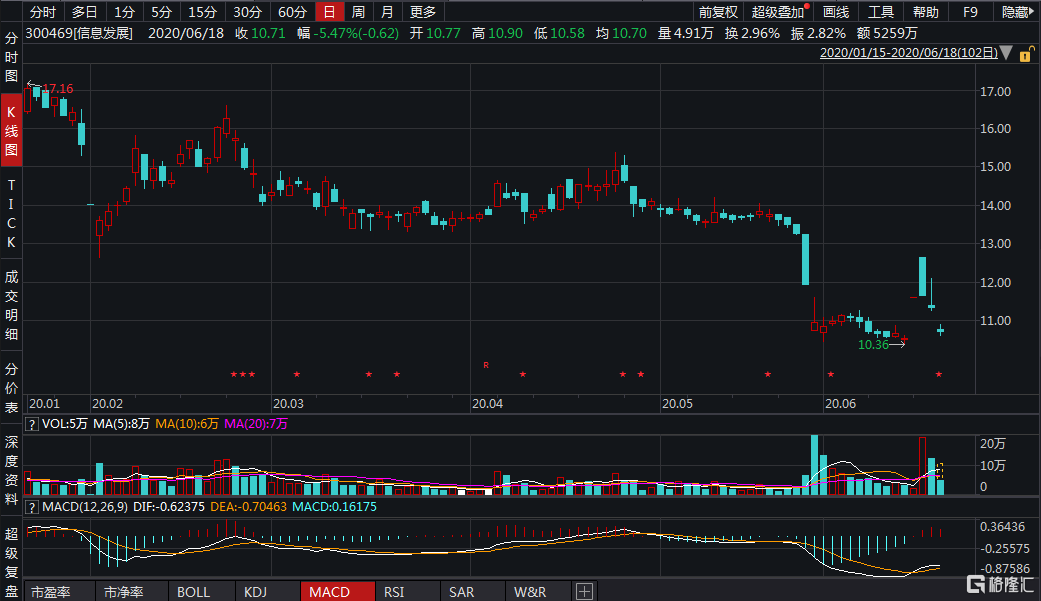This screenshot has height=601, width=1041.
Task: Click the closing price 10.71
Action: pyautogui.click(x=269, y=33)
